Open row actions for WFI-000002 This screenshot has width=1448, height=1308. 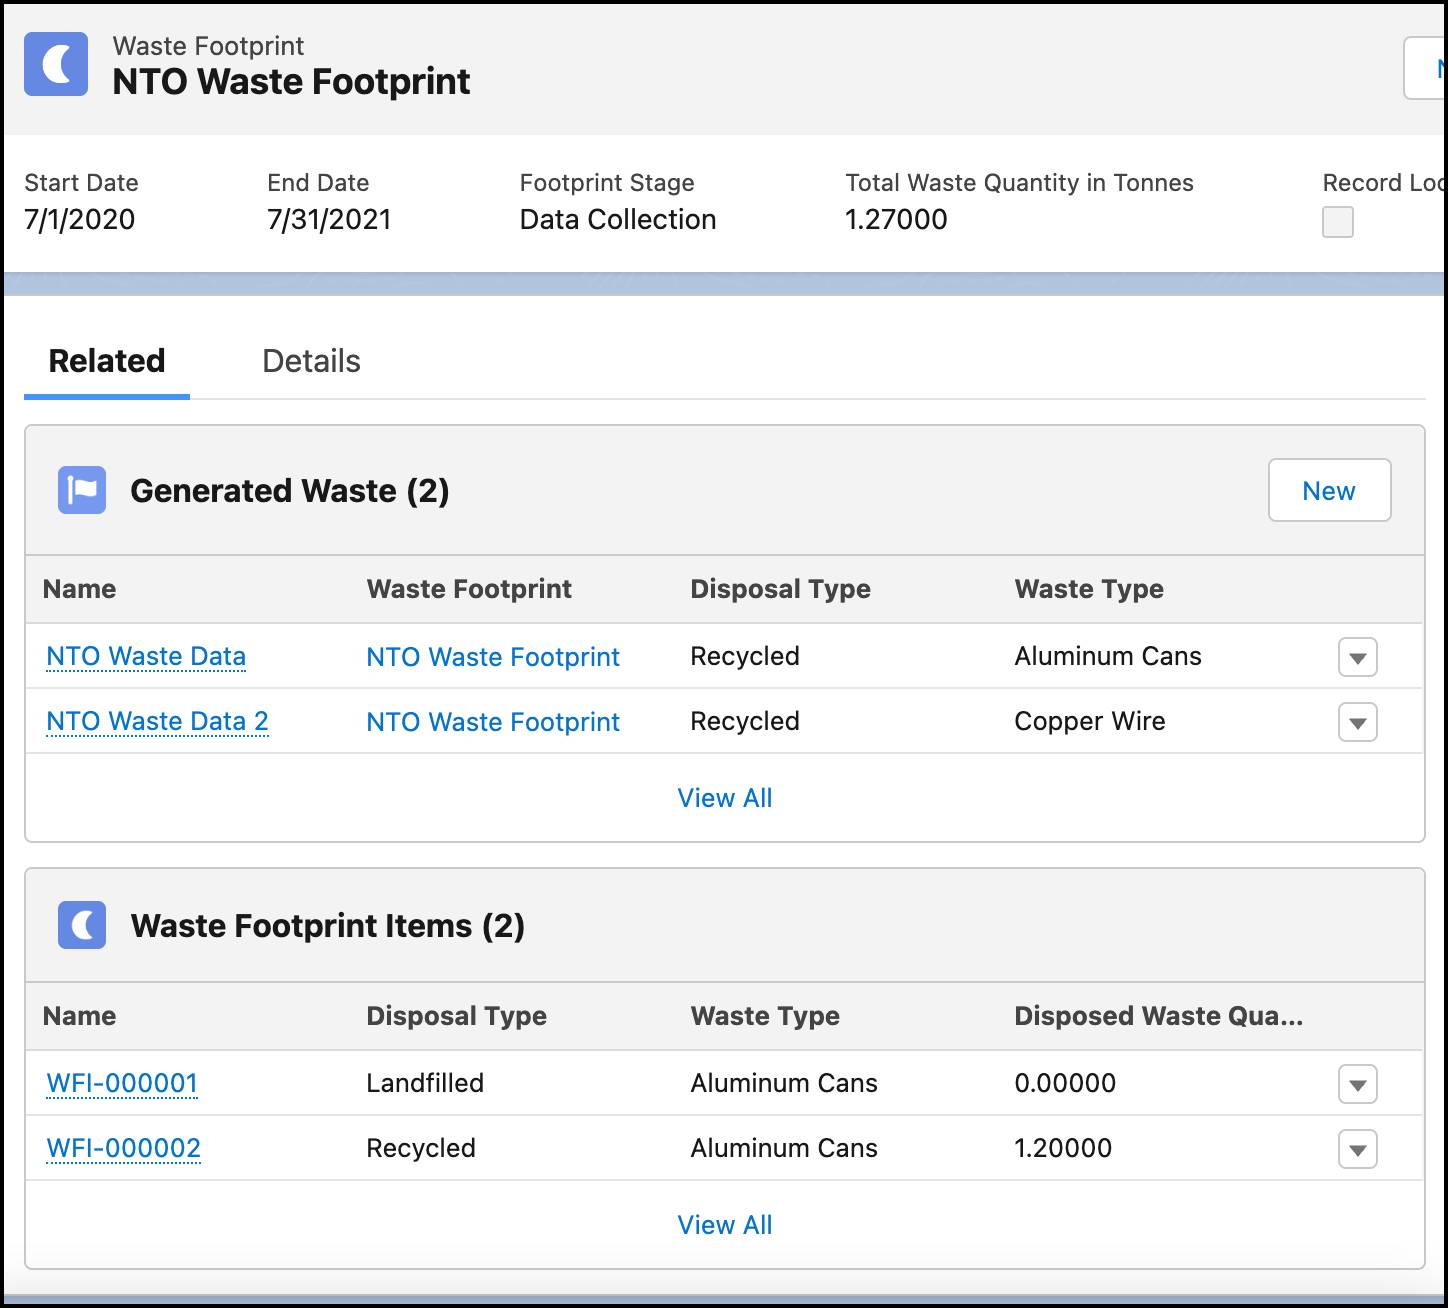[x=1357, y=1149]
